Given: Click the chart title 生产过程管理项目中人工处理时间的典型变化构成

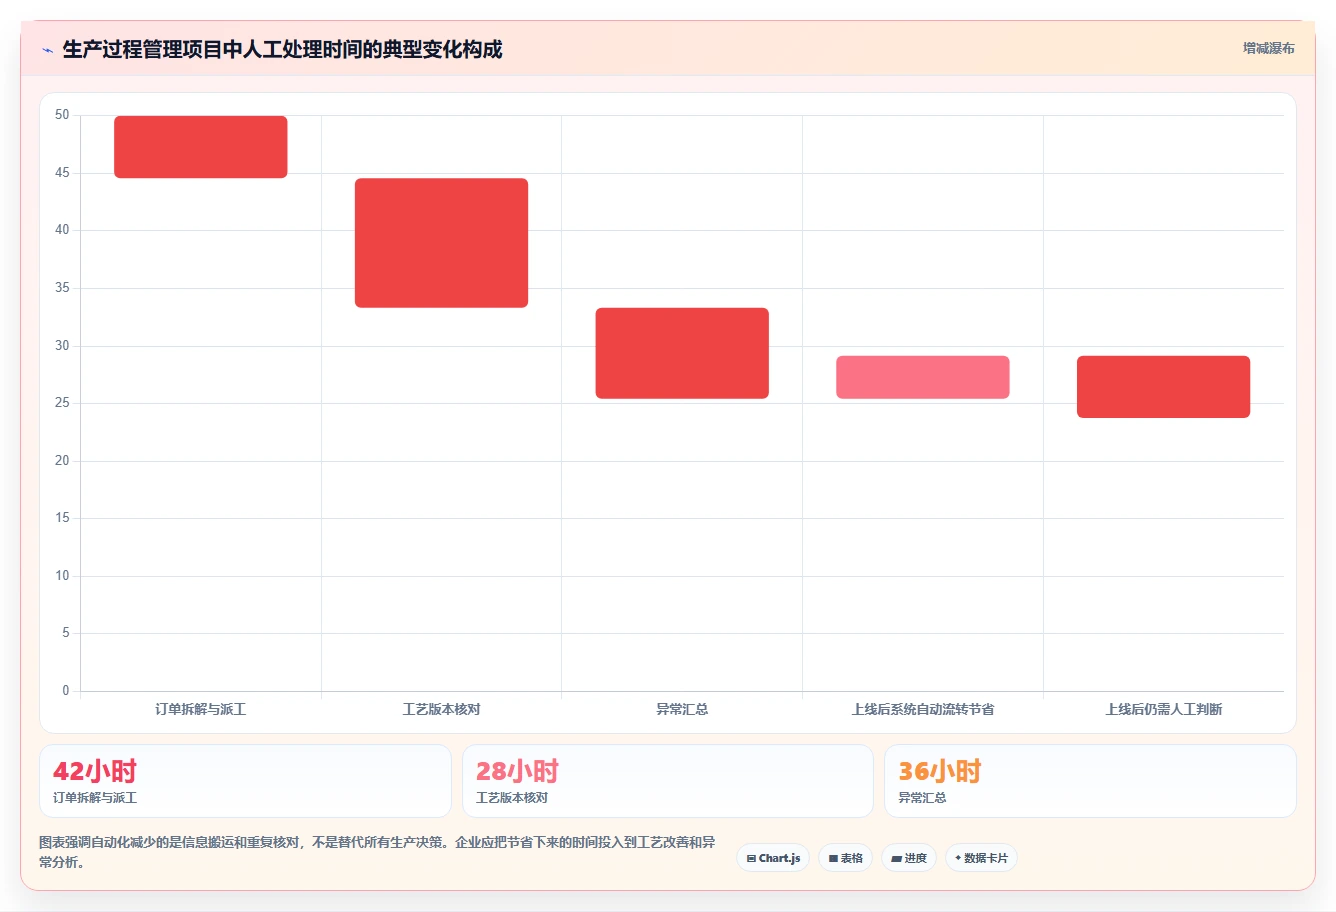Looking at the screenshot, I should point(282,49).
